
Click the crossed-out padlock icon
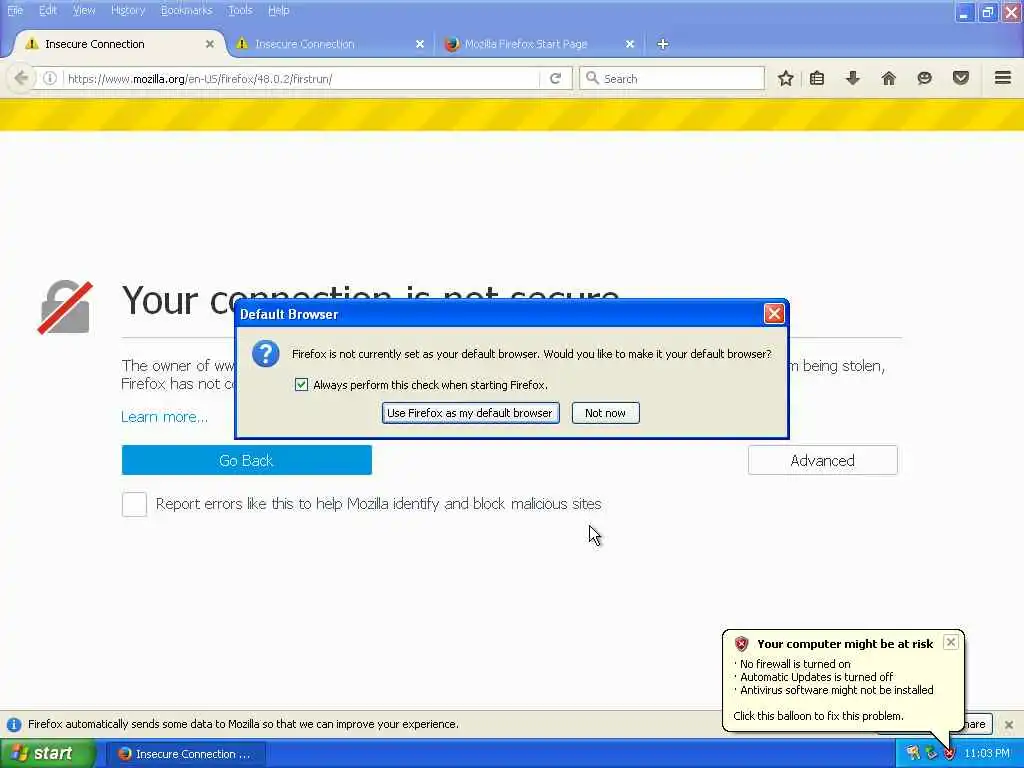click(65, 307)
